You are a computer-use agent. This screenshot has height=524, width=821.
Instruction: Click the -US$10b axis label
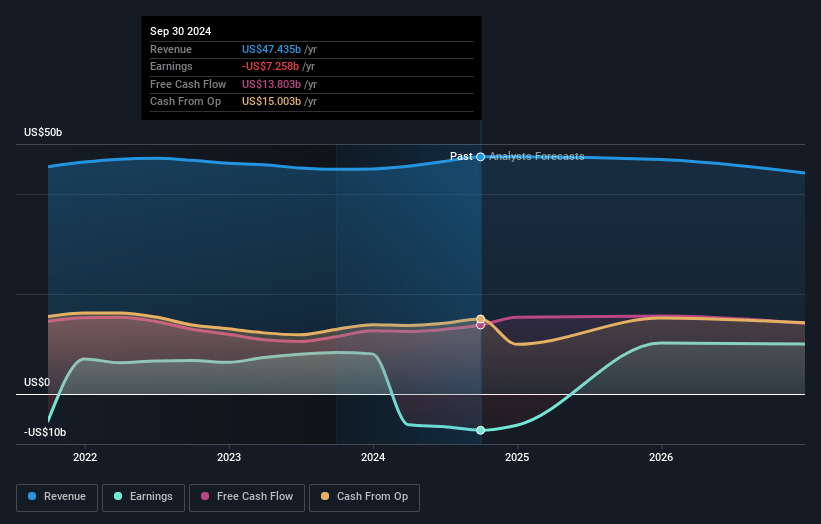45,432
